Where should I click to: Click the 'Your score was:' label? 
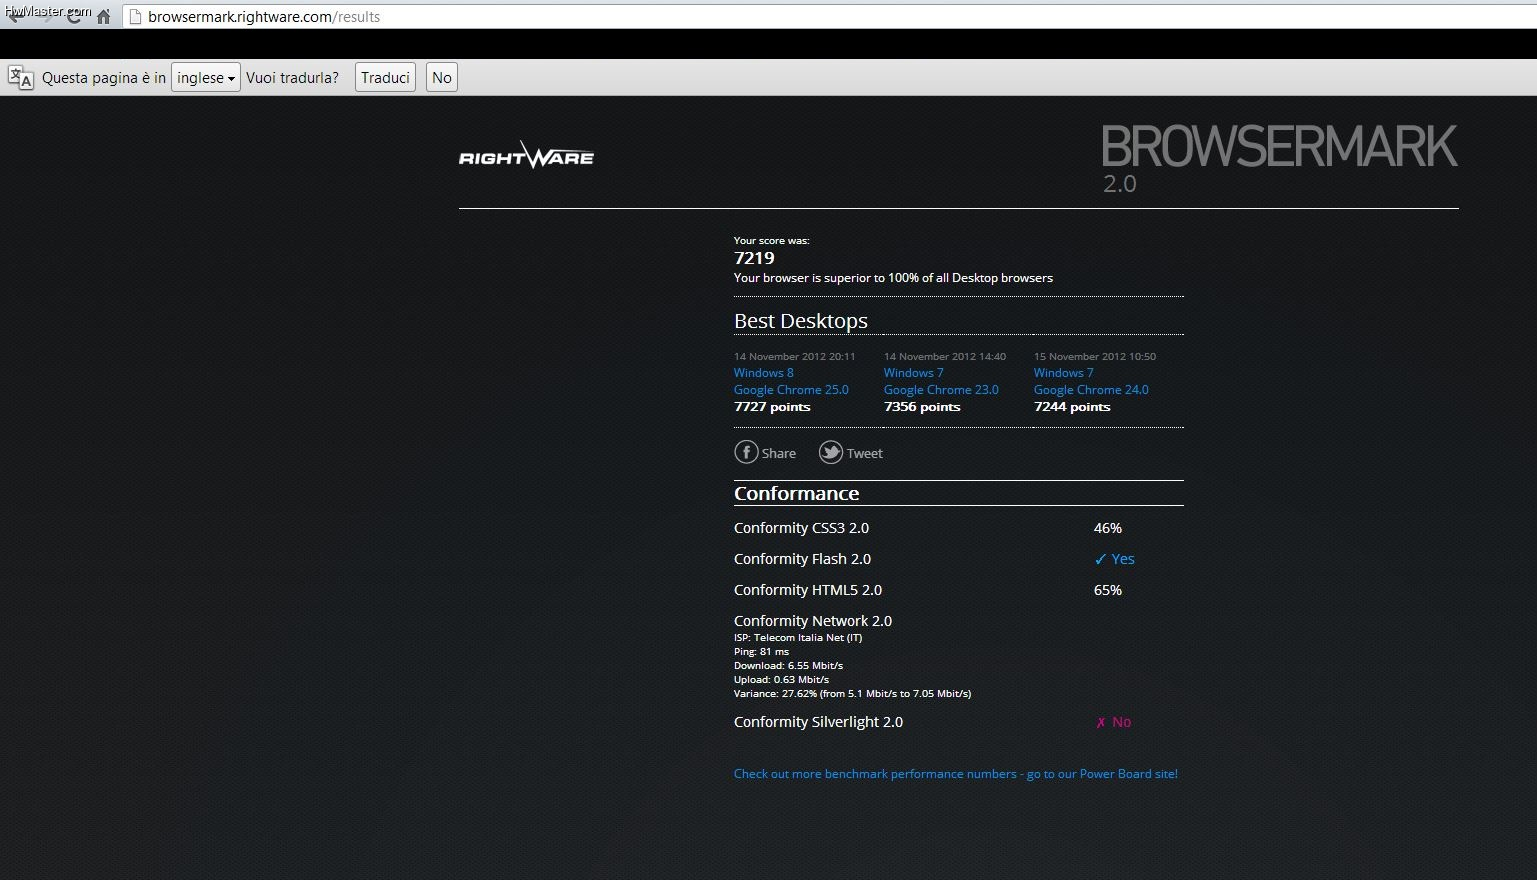772,241
